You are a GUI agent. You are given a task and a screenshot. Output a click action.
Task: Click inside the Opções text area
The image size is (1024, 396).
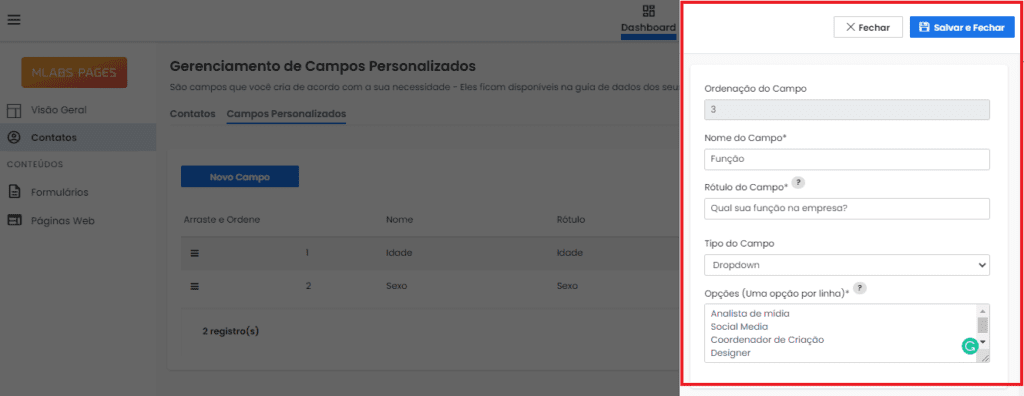pos(847,333)
